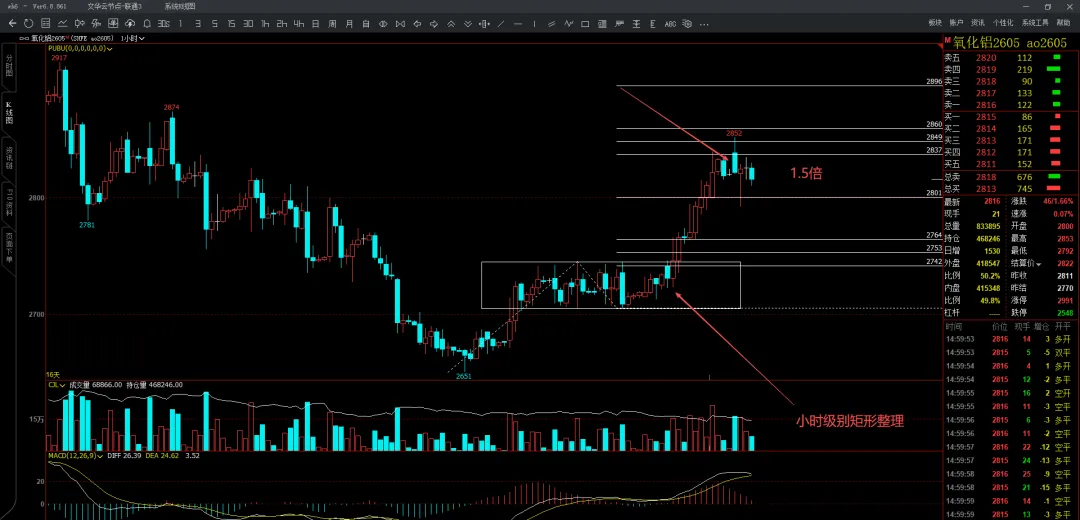This screenshot has height=520, width=1080.
Task: Click the bowtie-shaped toolbar icon
Action: (x=400, y=23)
